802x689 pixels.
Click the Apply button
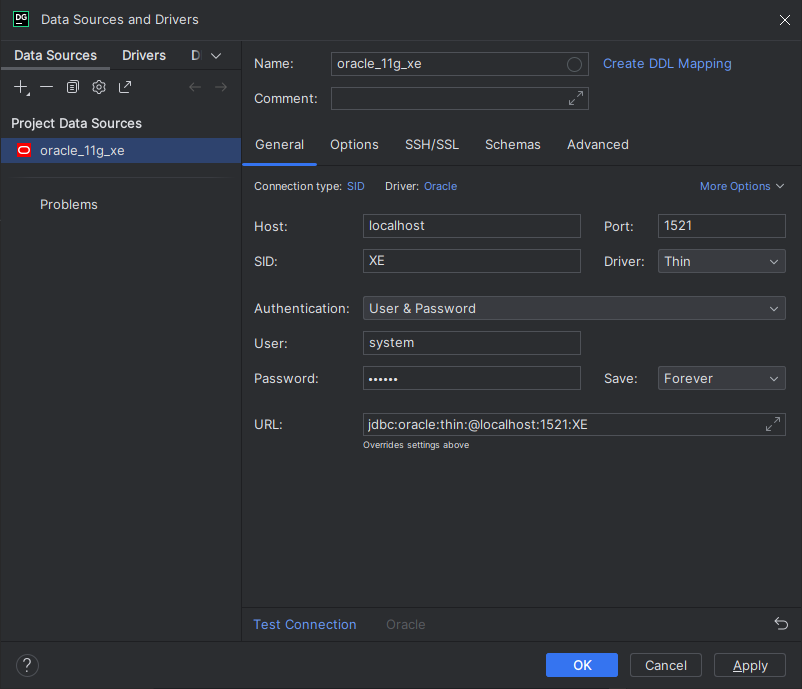coord(749,665)
